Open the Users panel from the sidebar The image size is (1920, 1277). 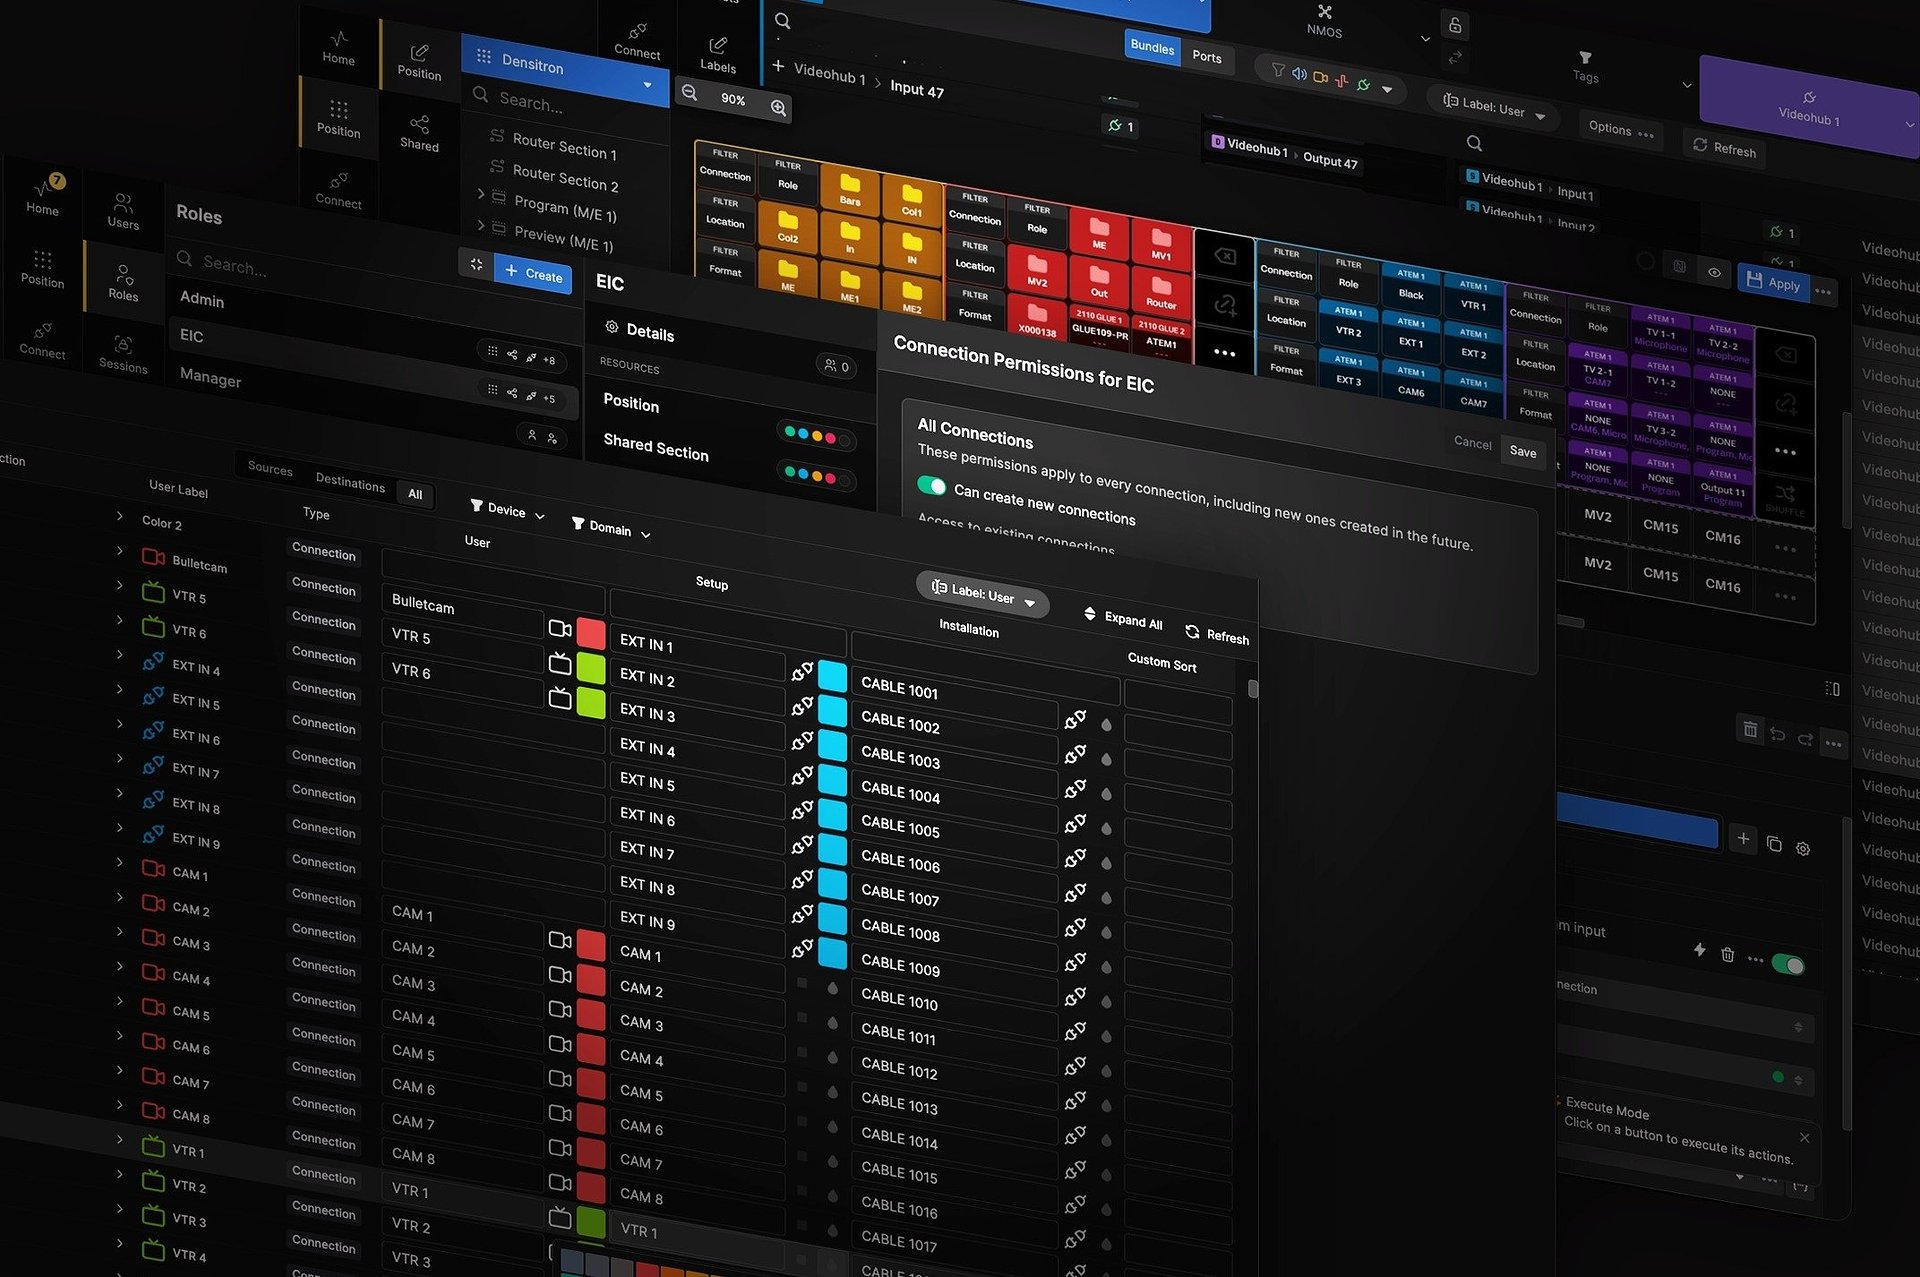(x=123, y=212)
